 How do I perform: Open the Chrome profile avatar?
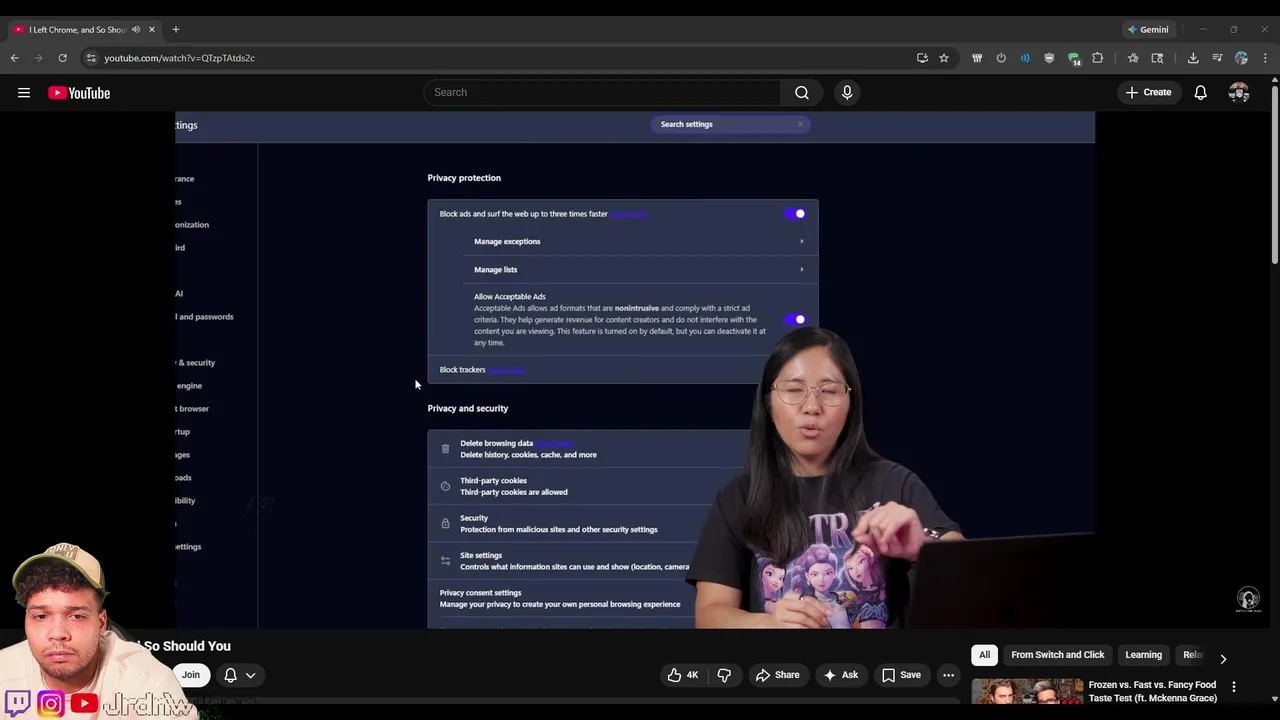tap(1241, 58)
